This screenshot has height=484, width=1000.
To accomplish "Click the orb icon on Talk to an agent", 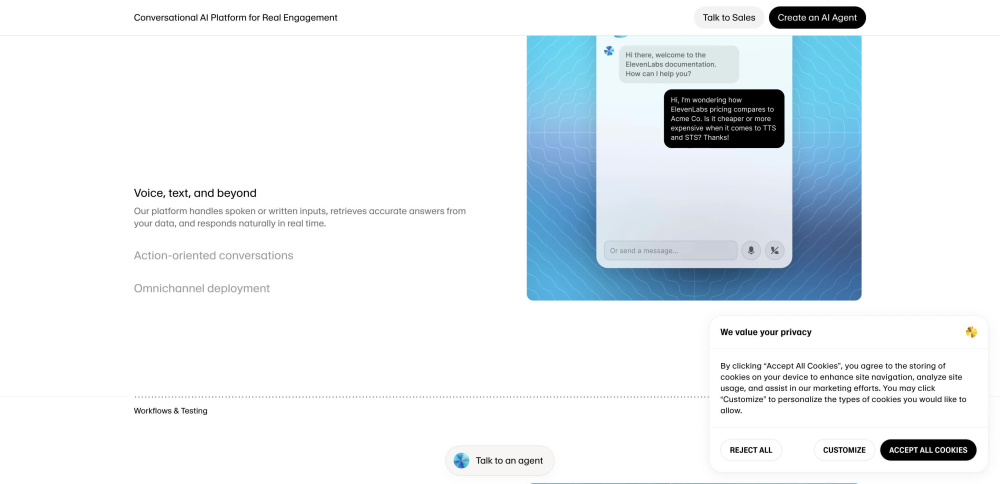I will 461,460.
